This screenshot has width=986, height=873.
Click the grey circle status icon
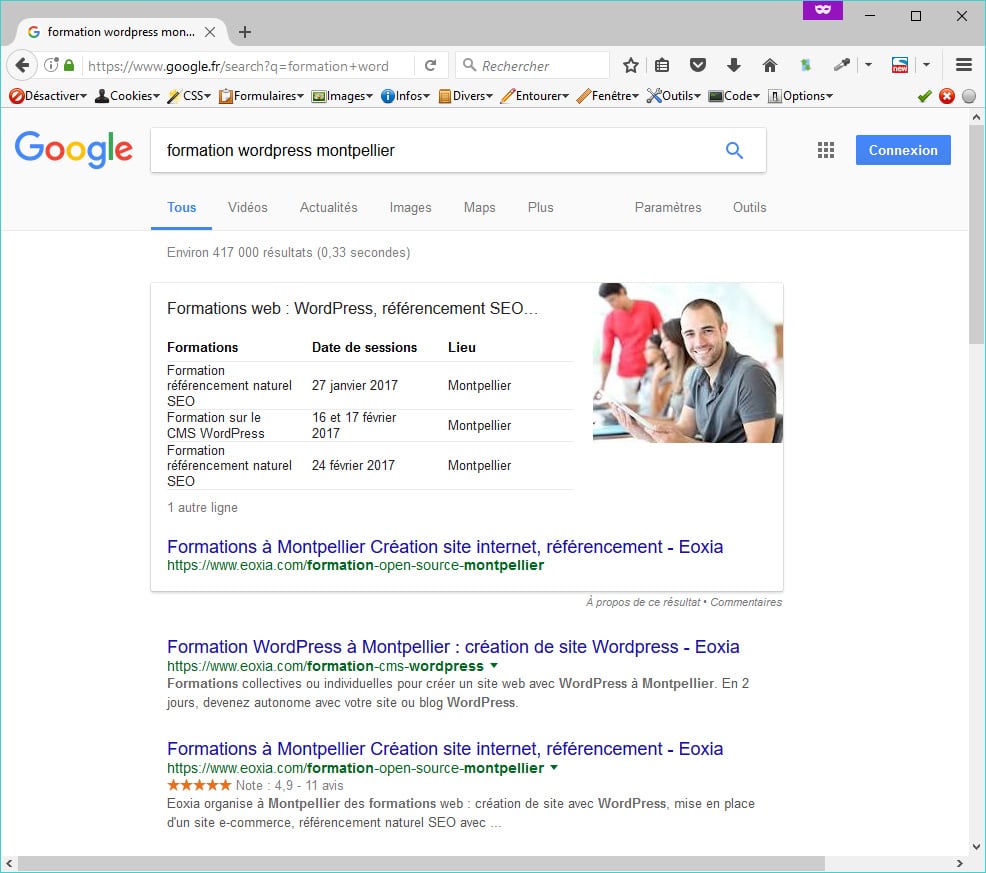pyautogui.click(x=969, y=96)
